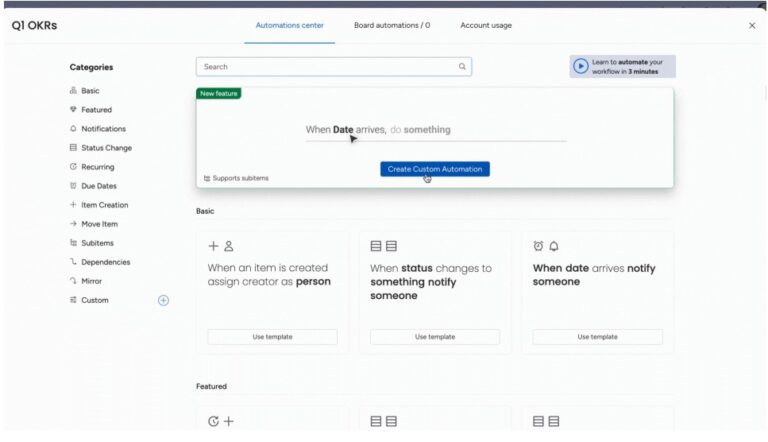
Task: Select the Automations center tab
Action: pos(289,25)
